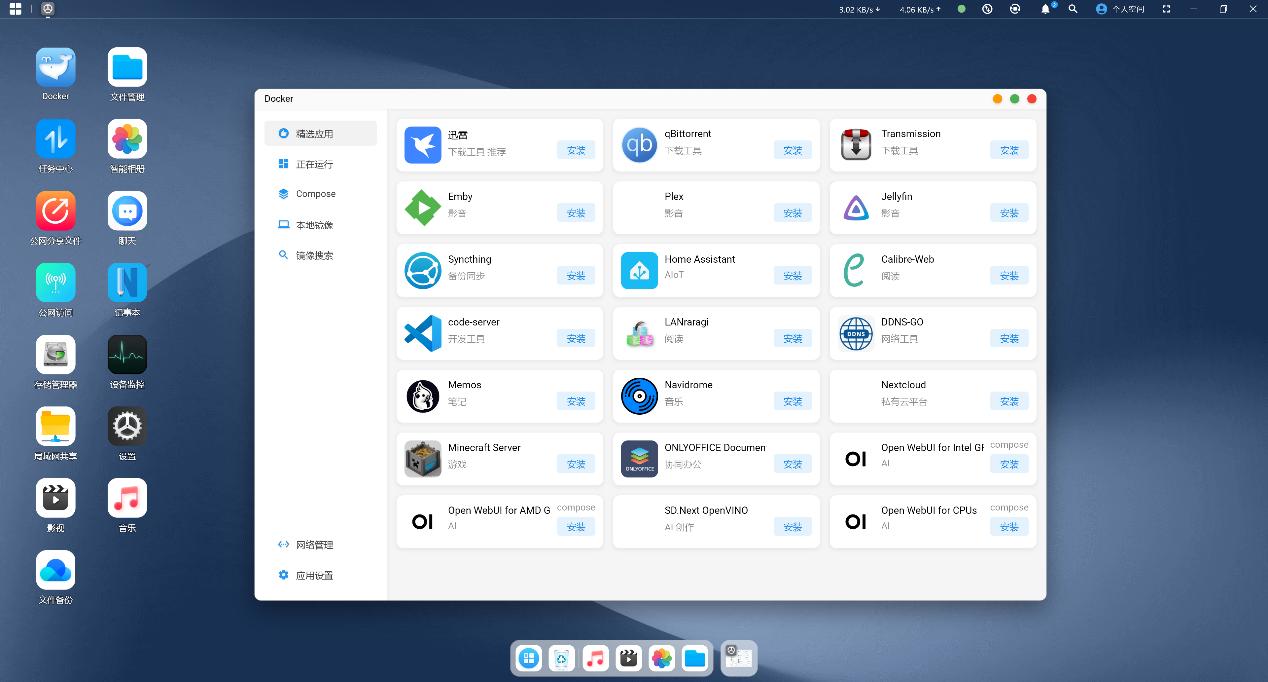
Task: Click the Navidrome app icon
Action: pyautogui.click(x=639, y=396)
